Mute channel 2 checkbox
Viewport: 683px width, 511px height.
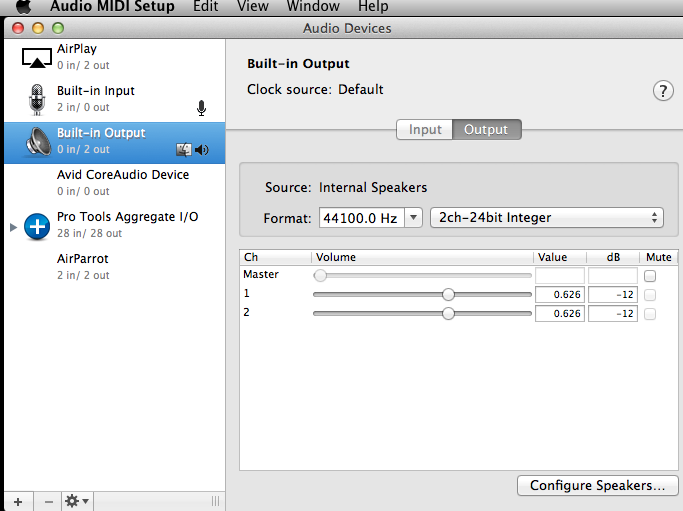tap(650, 314)
